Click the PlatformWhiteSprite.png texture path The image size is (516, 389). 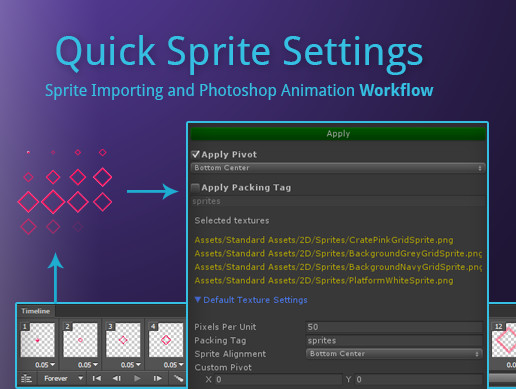point(324,281)
